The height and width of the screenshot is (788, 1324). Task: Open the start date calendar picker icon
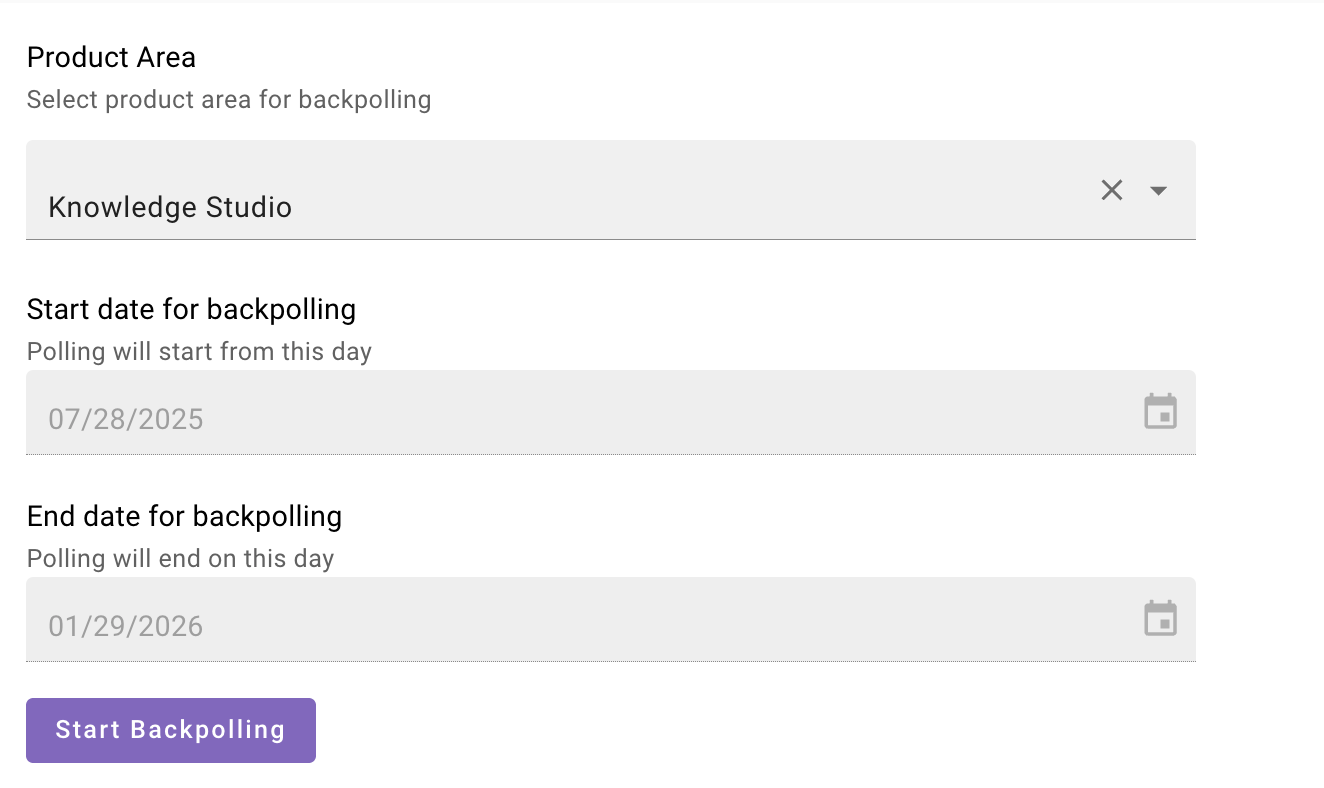coord(1160,412)
